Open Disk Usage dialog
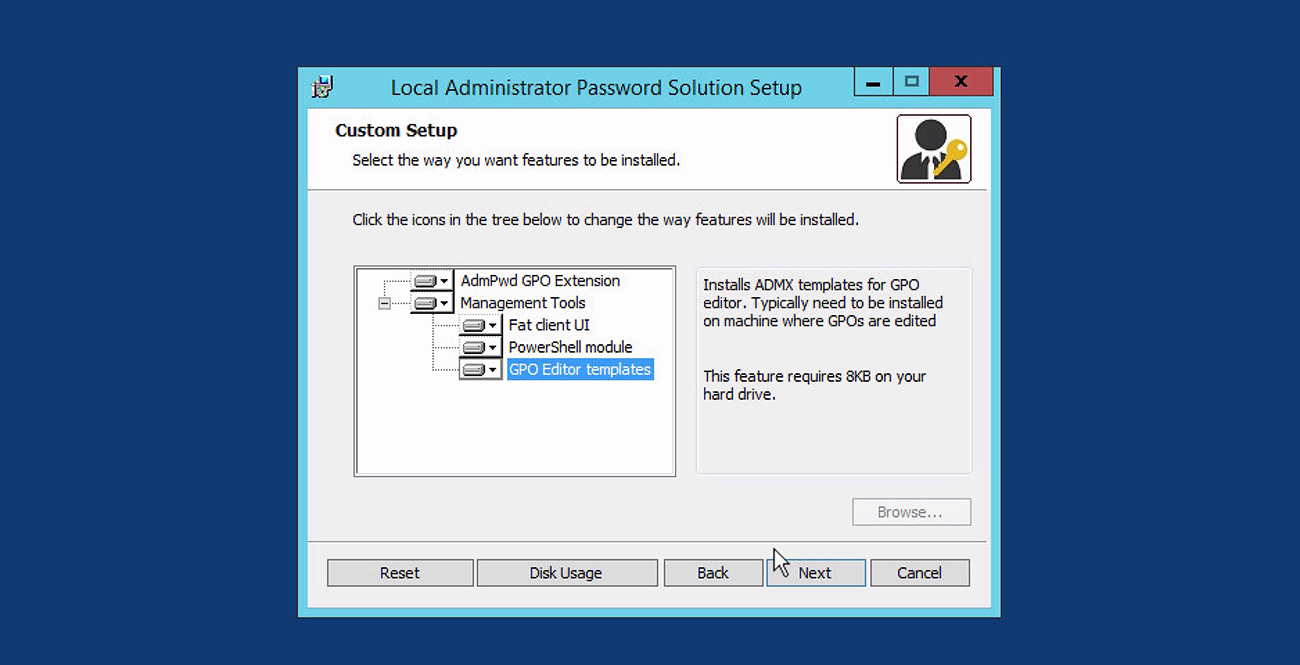The width and height of the screenshot is (1300, 665). 566,573
